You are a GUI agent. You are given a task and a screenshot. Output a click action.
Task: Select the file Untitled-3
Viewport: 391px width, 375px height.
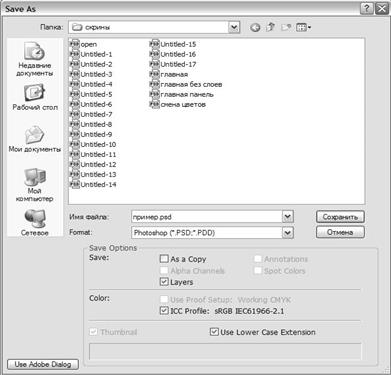pyautogui.click(x=92, y=74)
